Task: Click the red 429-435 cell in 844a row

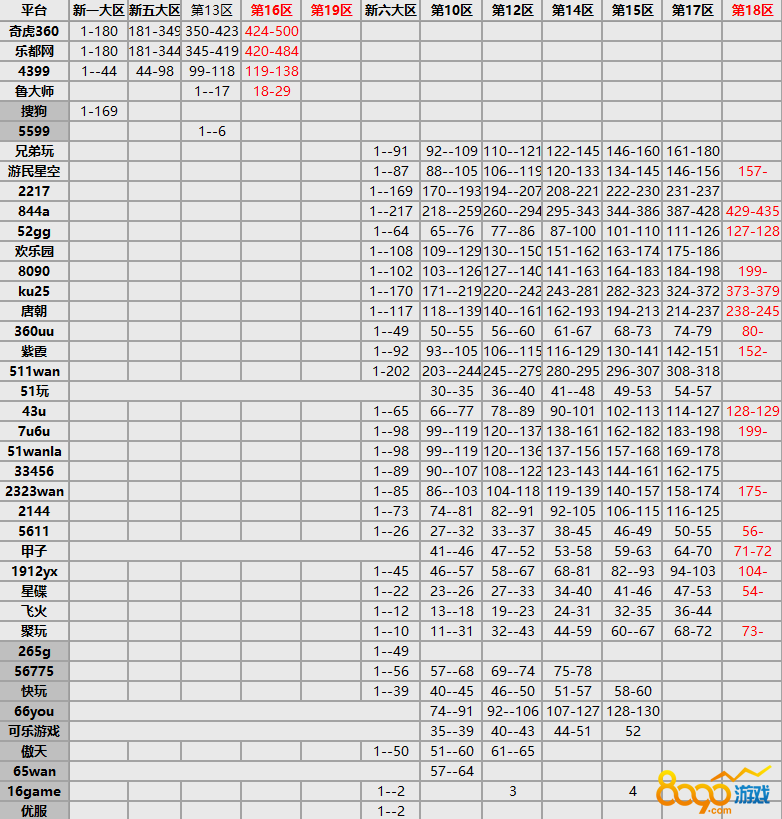Action: coord(752,211)
